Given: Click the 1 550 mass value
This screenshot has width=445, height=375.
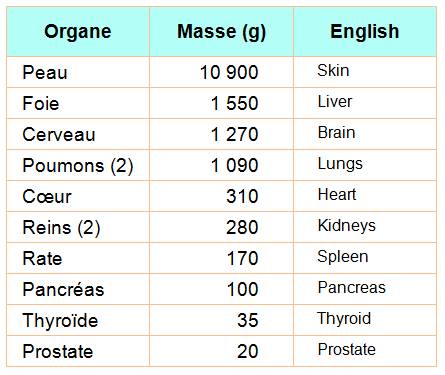Looking at the screenshot, I should 235,103.
